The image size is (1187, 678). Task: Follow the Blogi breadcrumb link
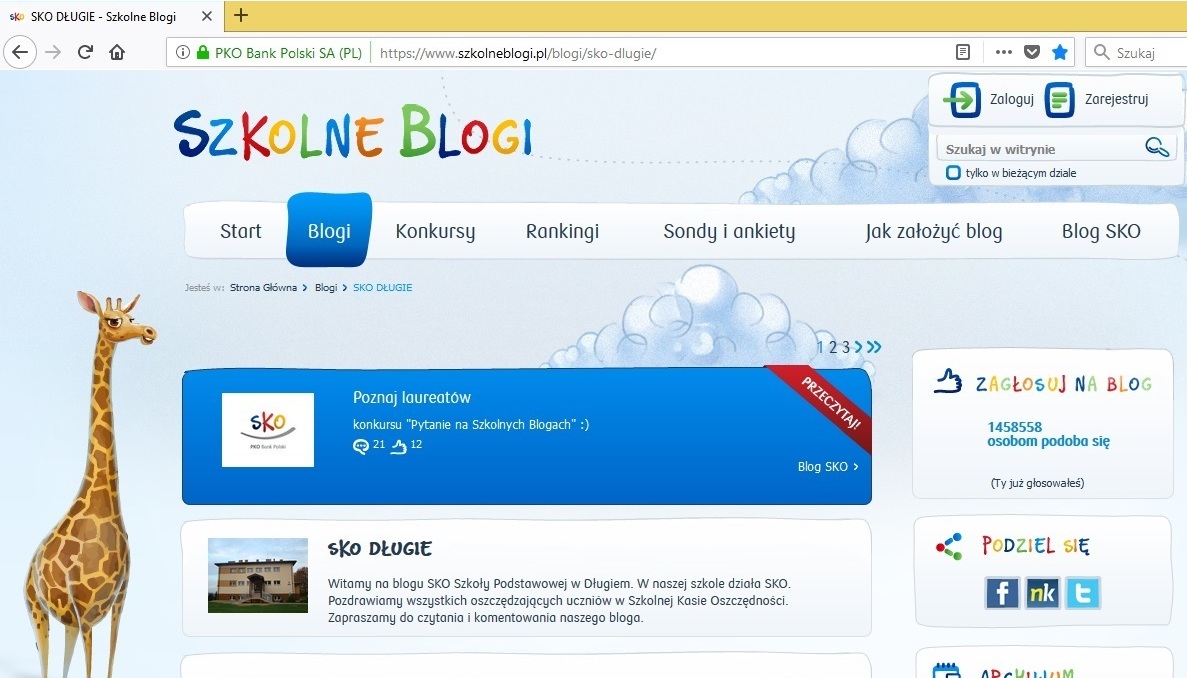point(326,288)
